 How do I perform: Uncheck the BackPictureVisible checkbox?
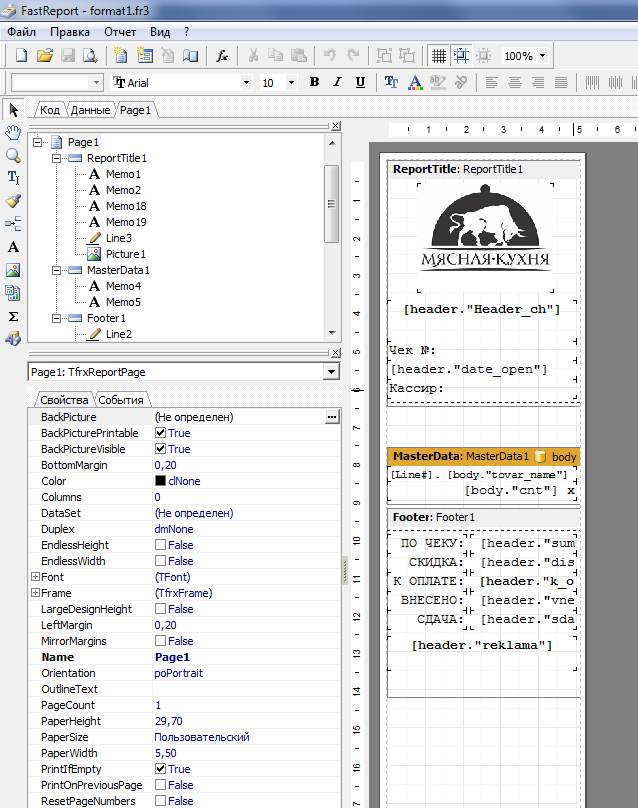click(x=160, y=449)
